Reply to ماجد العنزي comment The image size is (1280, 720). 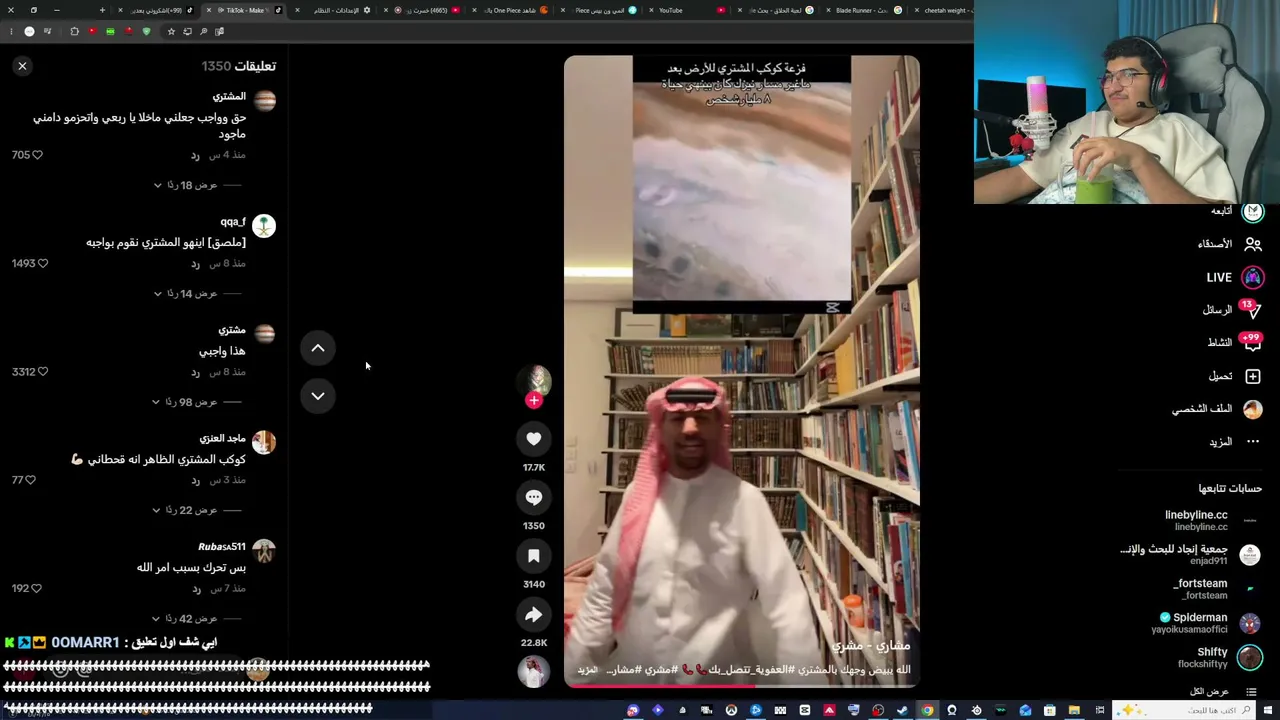pyautogui.click(x=196, y=481)
